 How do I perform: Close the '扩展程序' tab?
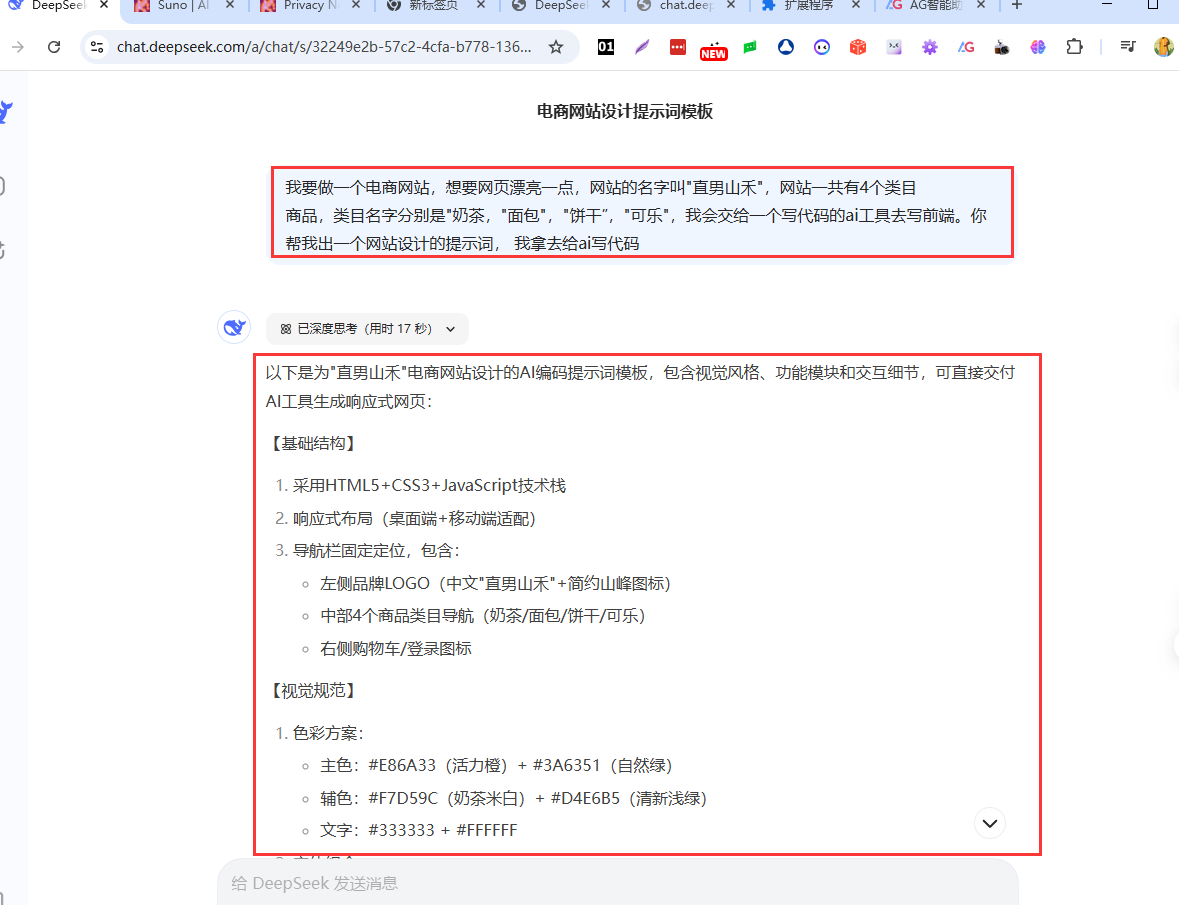[856, 5]
